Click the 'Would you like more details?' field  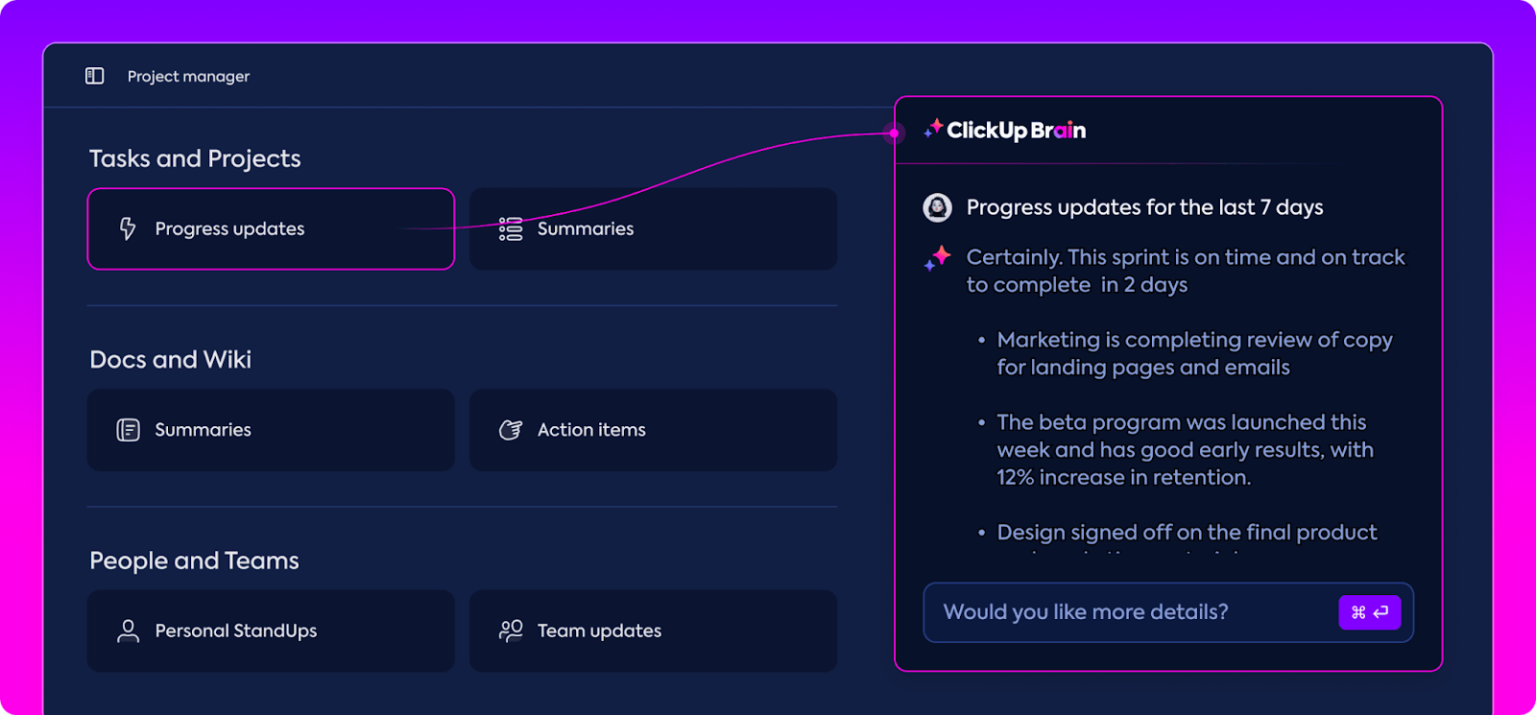pos(1130,612)
